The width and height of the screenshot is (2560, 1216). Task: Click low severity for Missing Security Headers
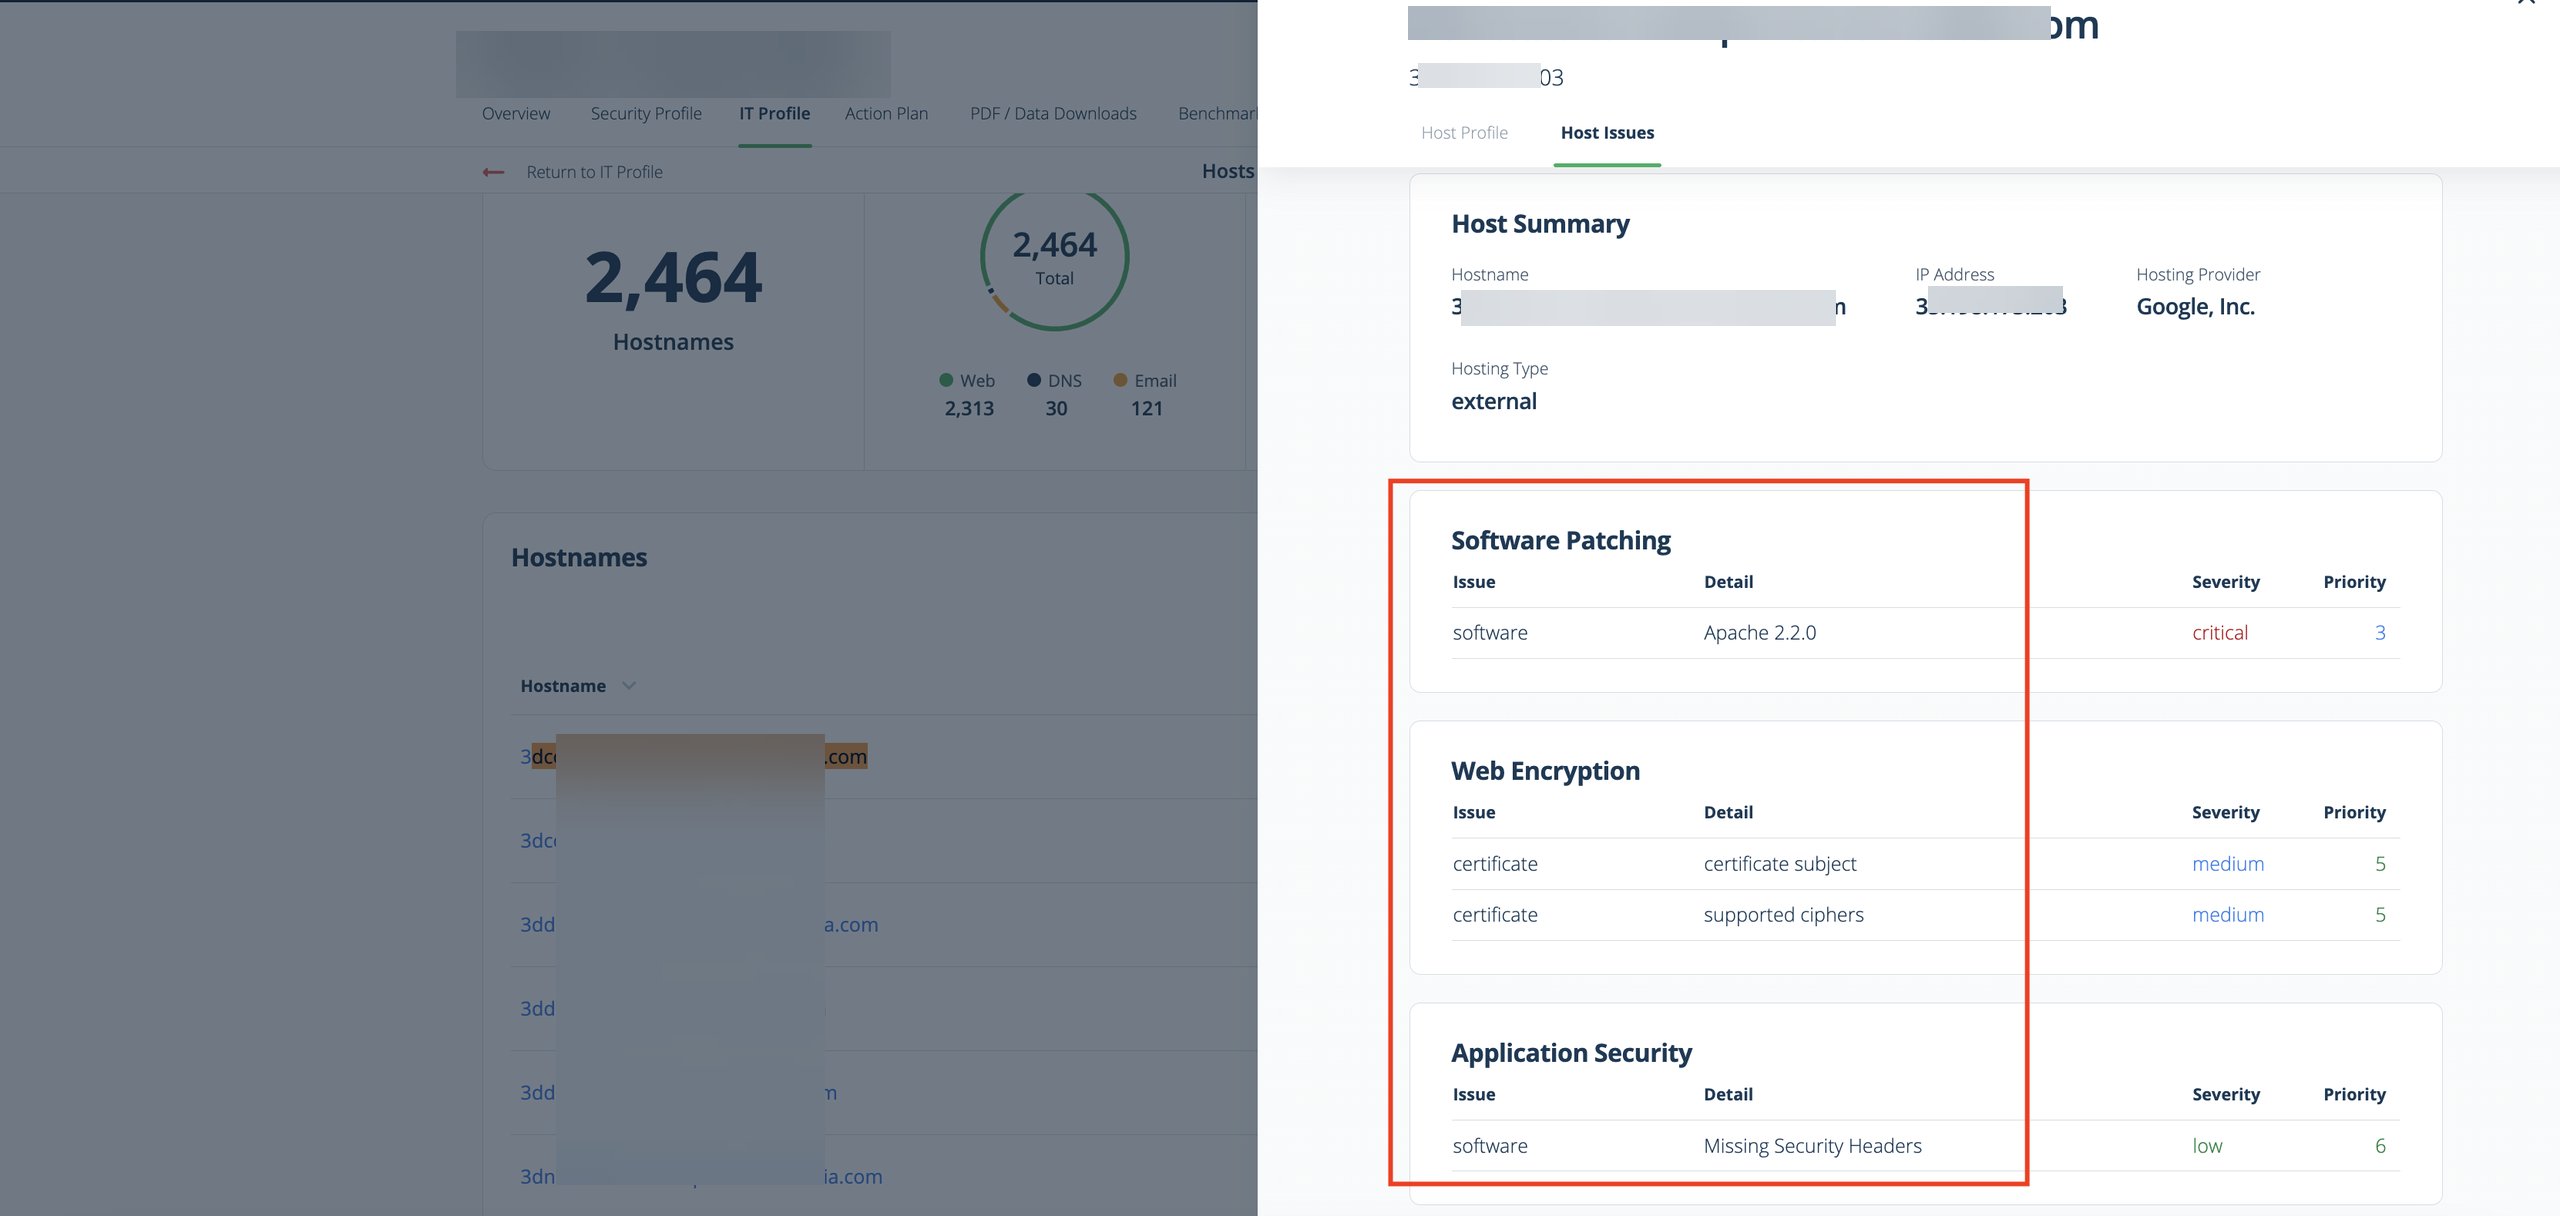click(x=2207, y=1146)
